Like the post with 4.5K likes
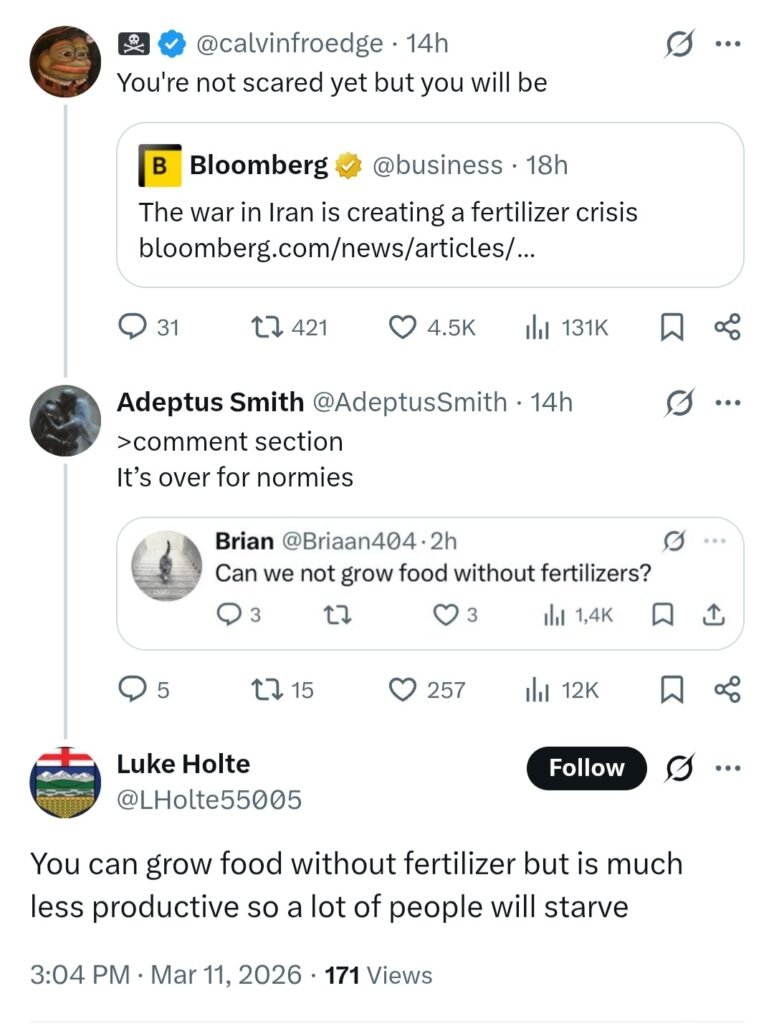This screenshot has width=774, height=1024. click(x=402, y=327)
